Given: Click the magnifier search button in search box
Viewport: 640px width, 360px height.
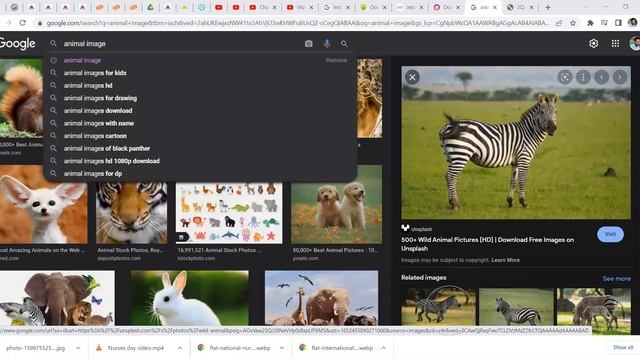Looking at the screenshot, I should click(344, 44).
